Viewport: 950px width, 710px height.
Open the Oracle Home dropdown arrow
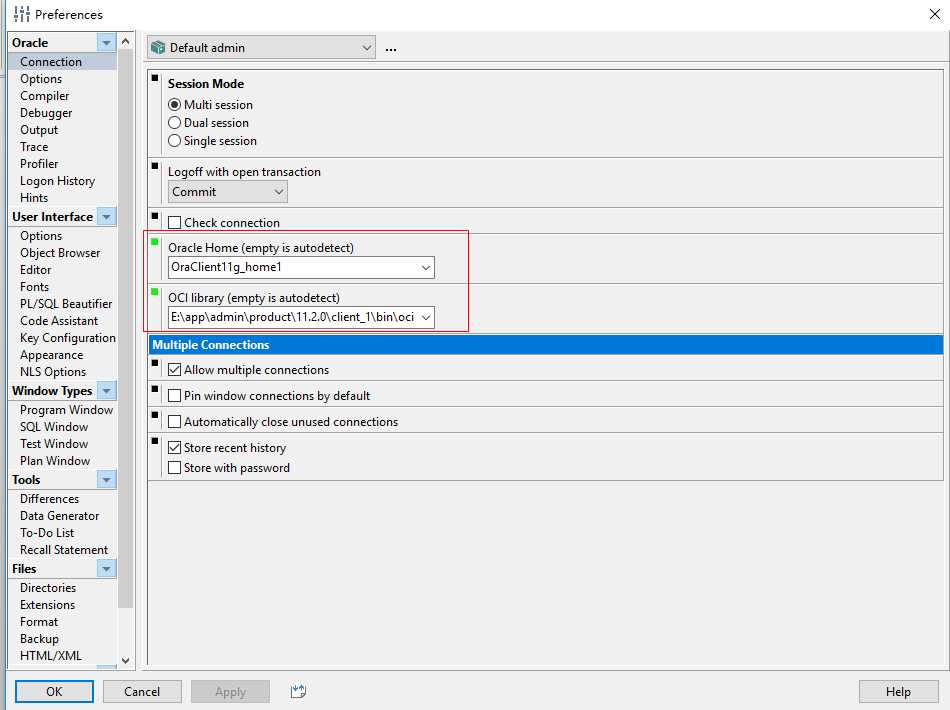426,268
